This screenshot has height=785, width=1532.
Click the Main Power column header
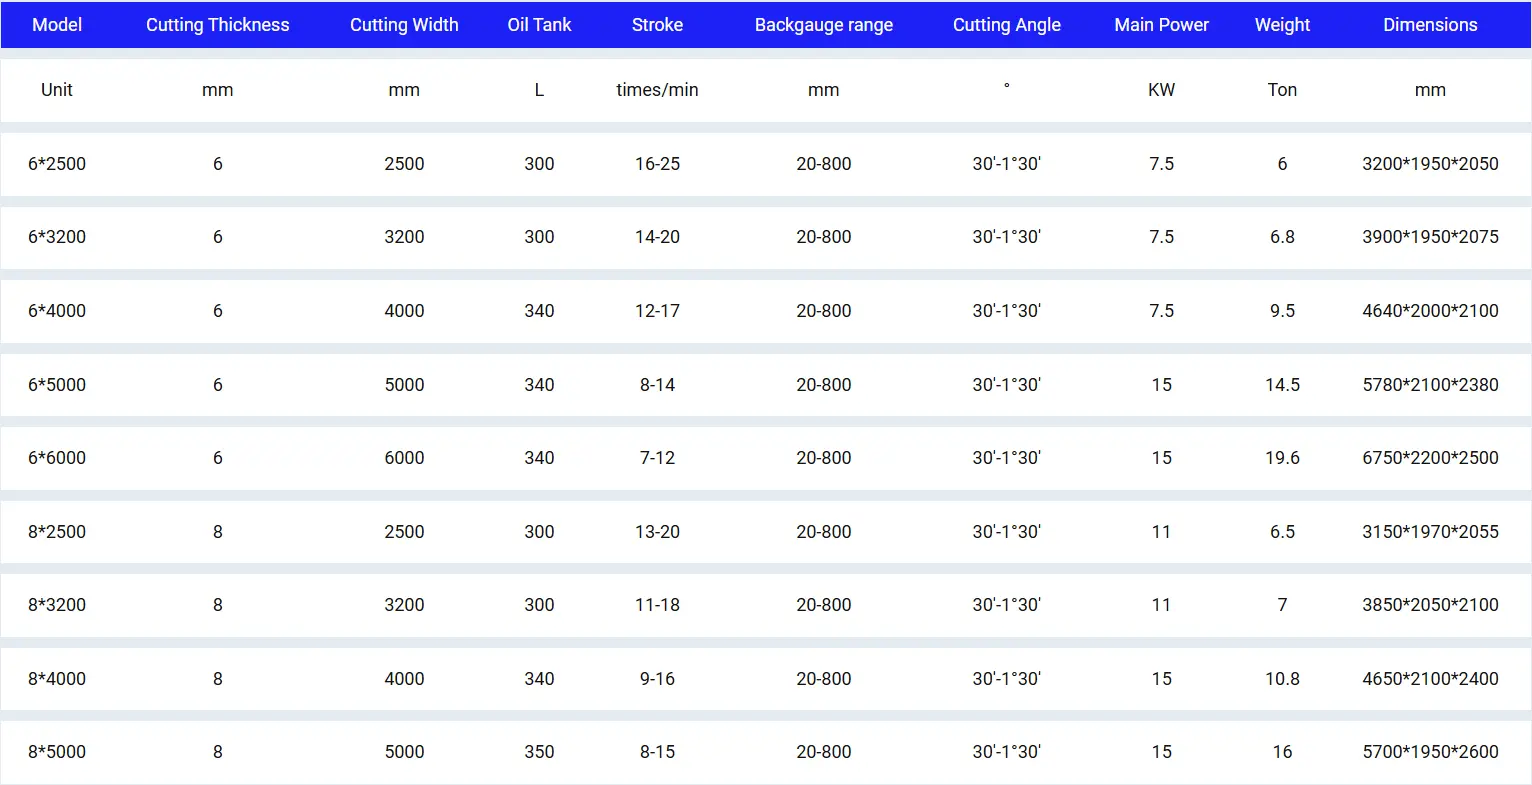[1161, 25]
